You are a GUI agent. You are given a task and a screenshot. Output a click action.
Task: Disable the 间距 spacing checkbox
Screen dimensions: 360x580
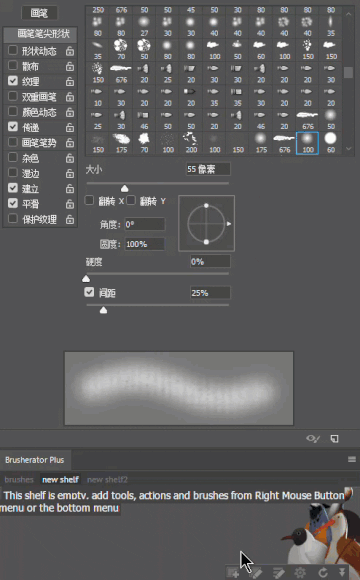(x=89, y=292)
